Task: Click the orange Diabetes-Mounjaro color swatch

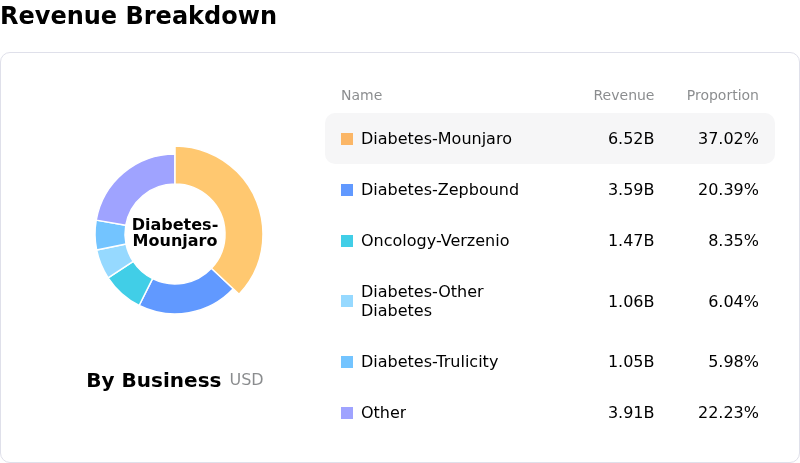Action: [347, 139]
